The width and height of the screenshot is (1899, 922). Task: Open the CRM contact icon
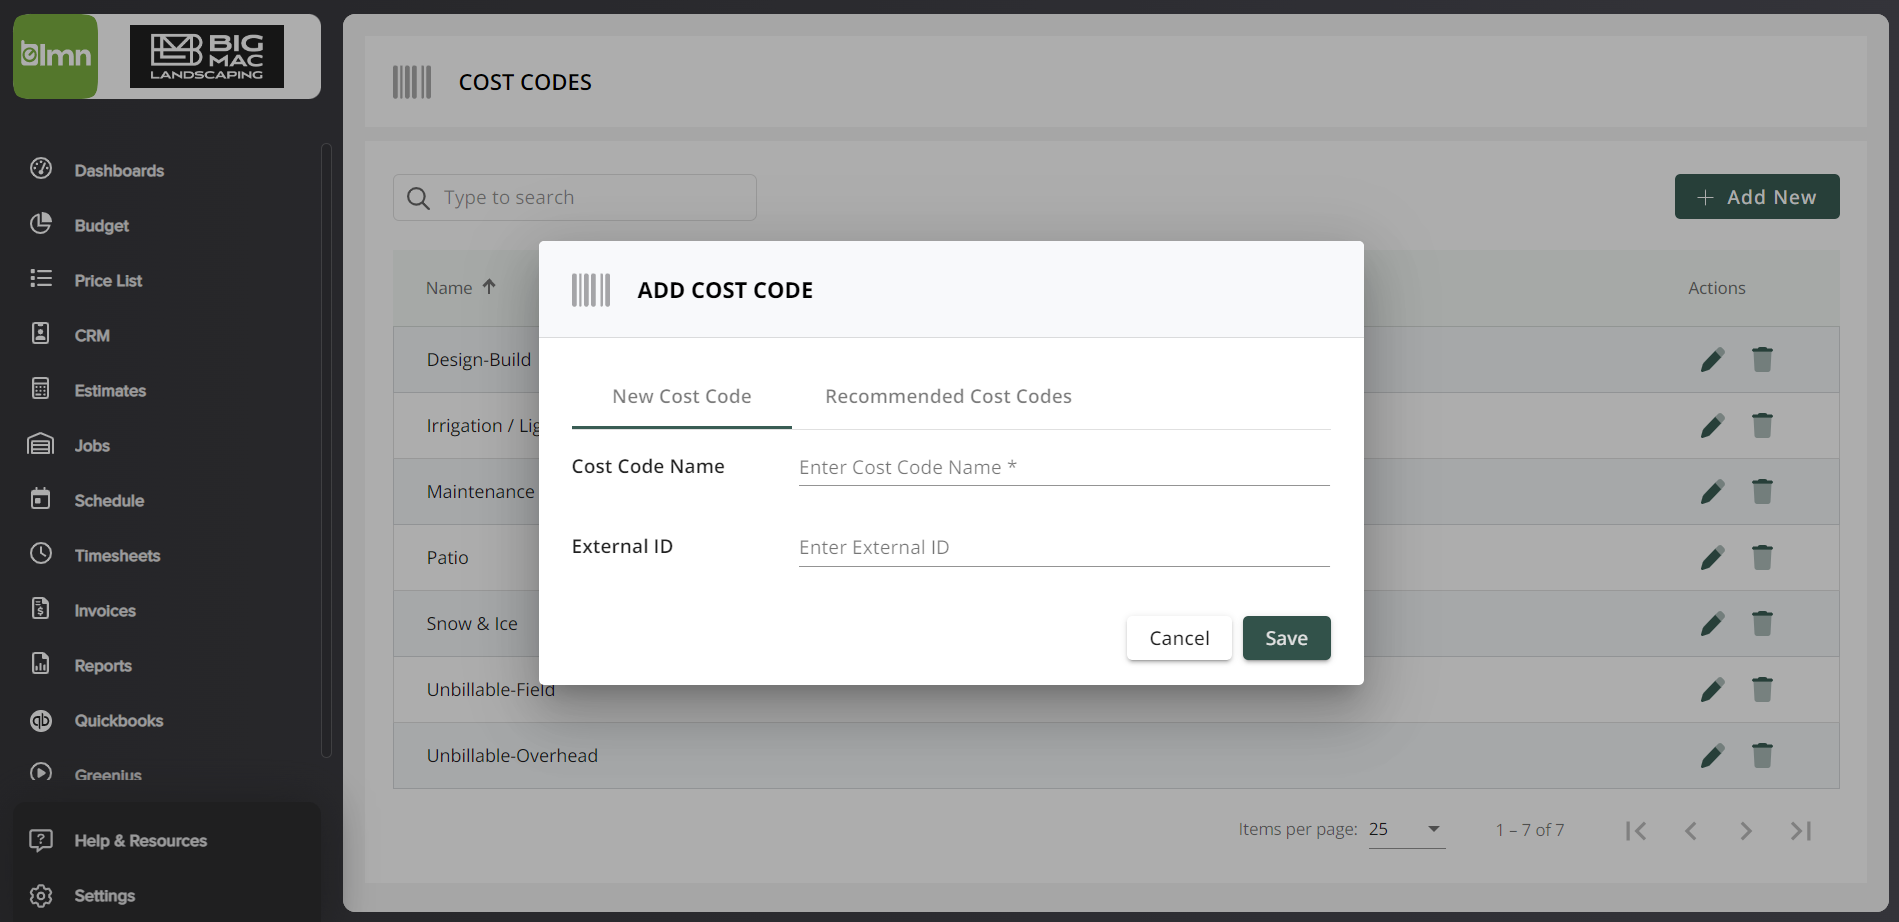coord(41,334)
